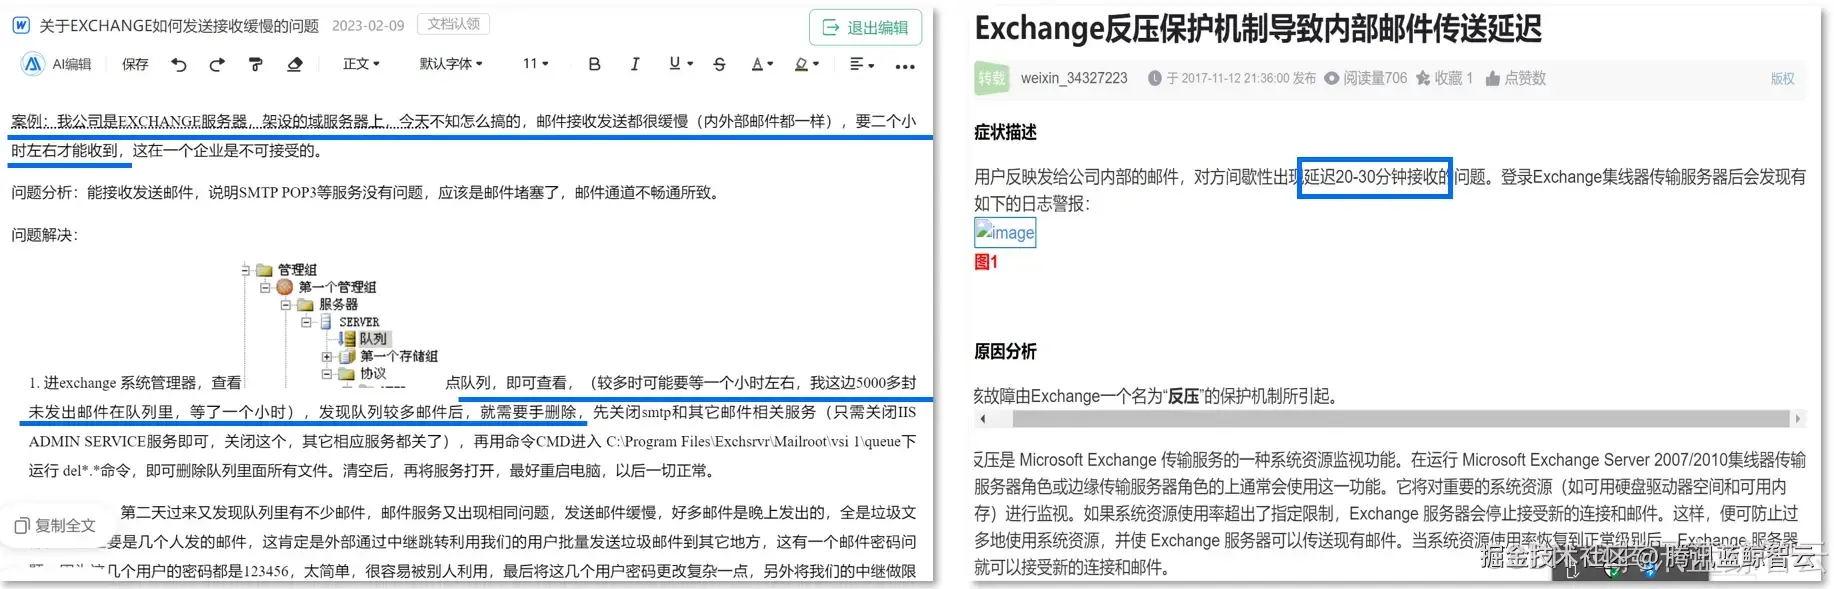The width and height of the screenshot is (1834, 589).
Task: Click the 症状描述 section heading
Action: [x=1005, y=132]
